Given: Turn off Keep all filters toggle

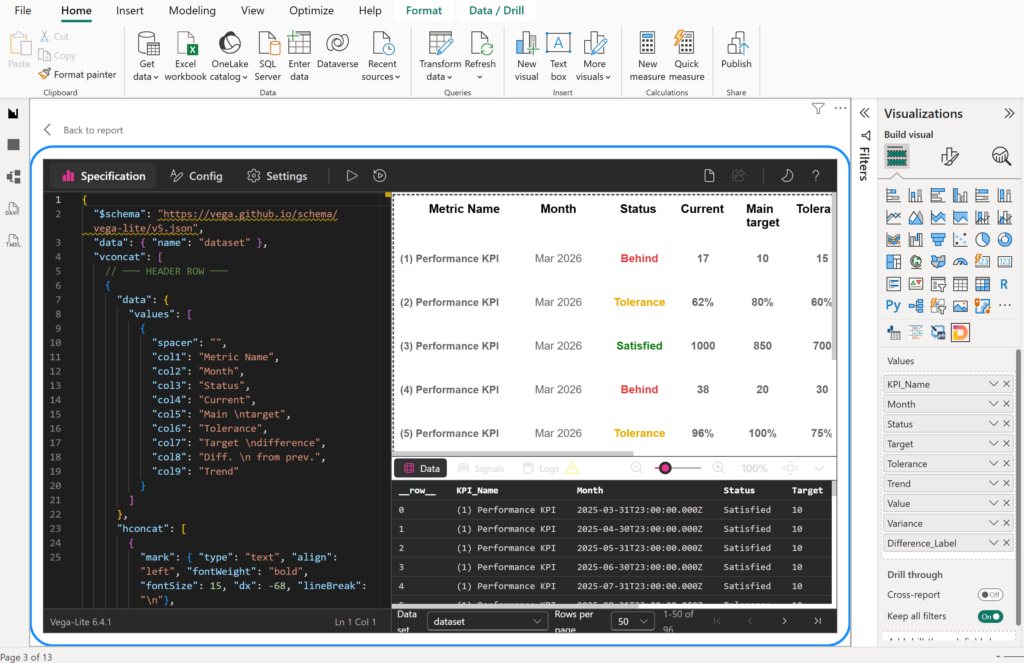Looking at the screenshot, I should (x=990, y=616).
